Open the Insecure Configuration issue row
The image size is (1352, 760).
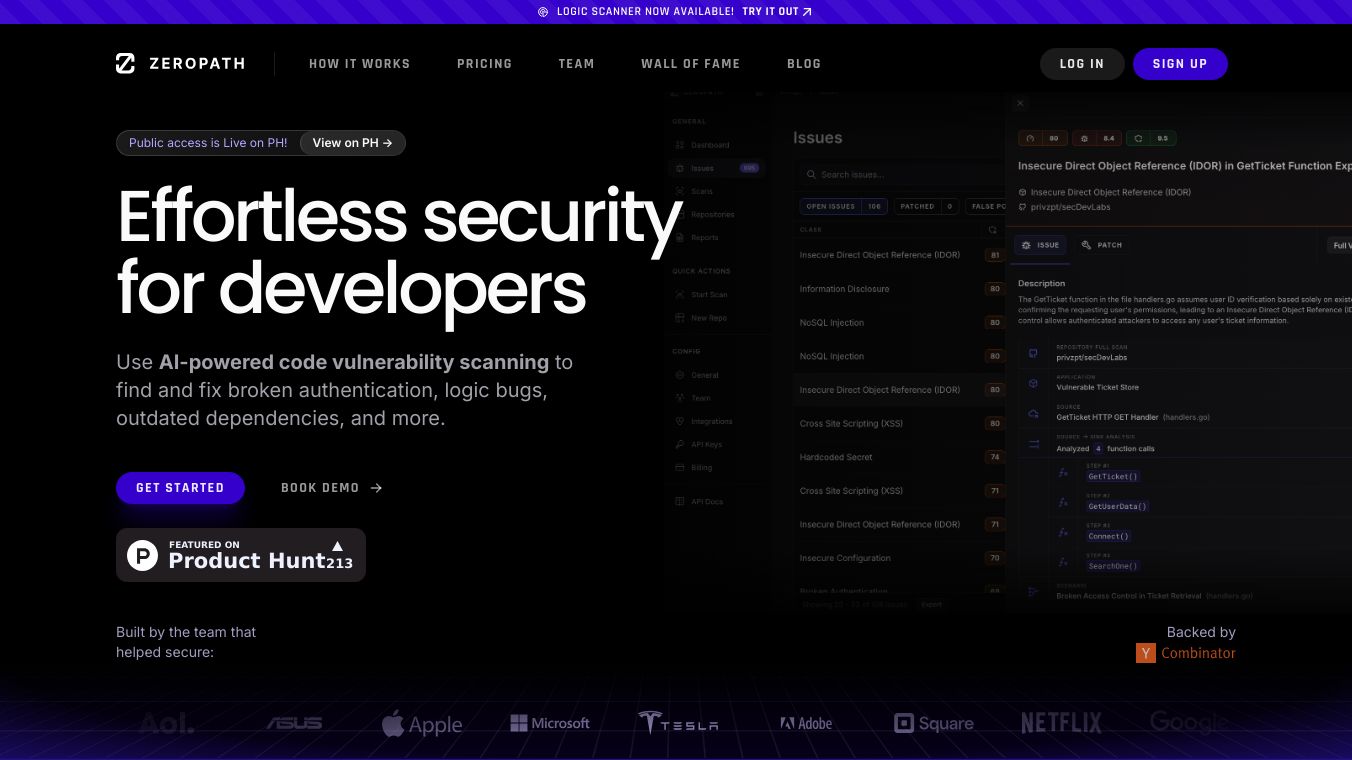pos(900,558)
